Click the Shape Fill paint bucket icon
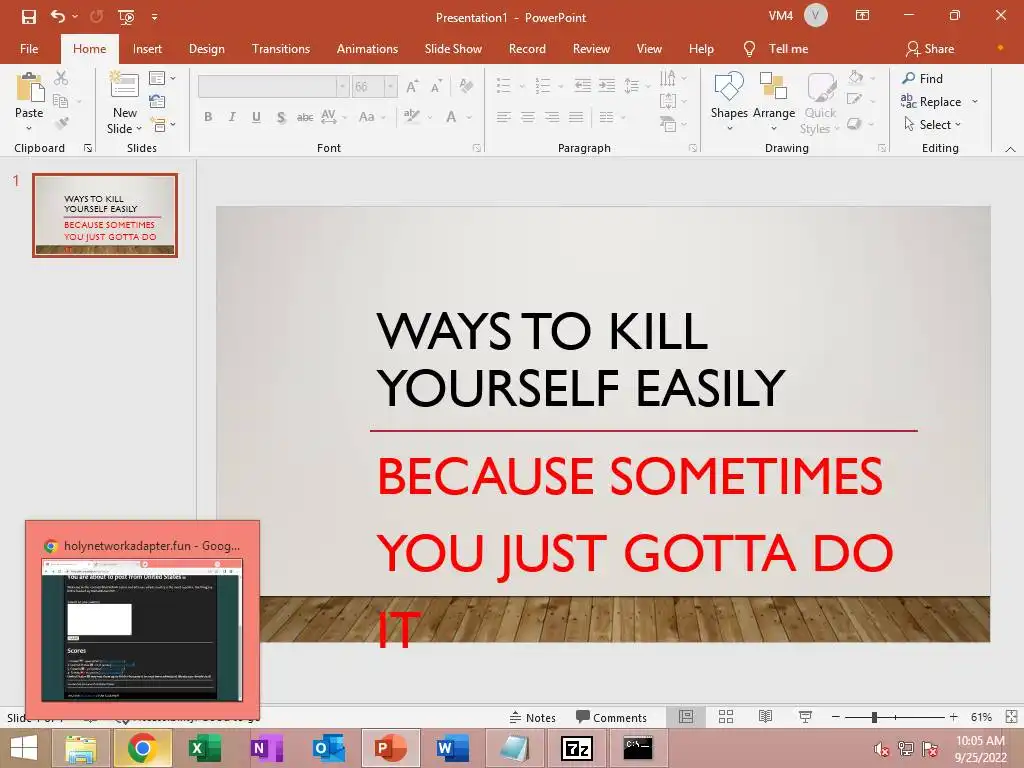The width and height of the screenshot is (1024, 768). (856, 78)
